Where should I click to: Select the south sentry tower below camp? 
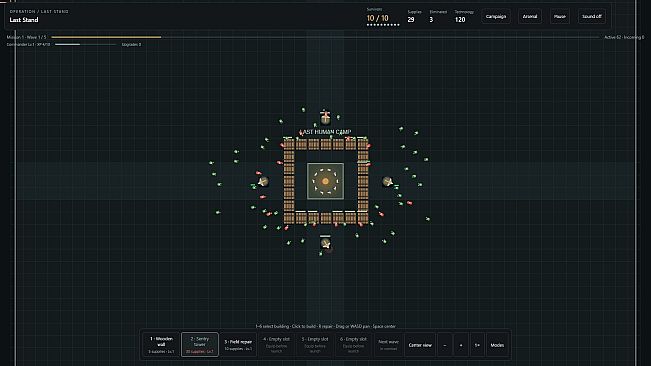(x=326, y=244)
